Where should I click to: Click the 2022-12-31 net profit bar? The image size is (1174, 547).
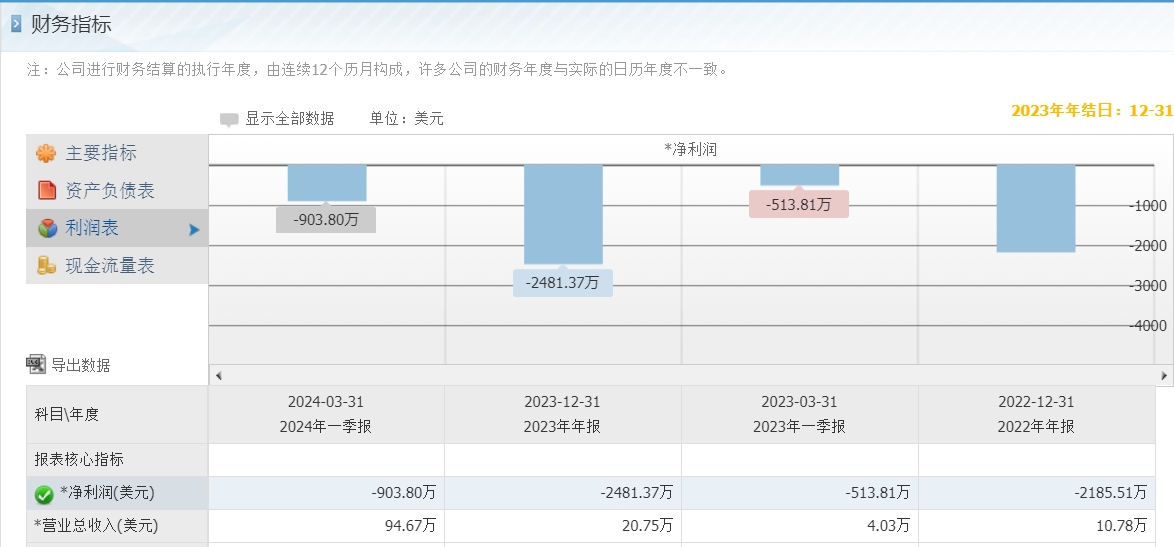[1035, 208]
